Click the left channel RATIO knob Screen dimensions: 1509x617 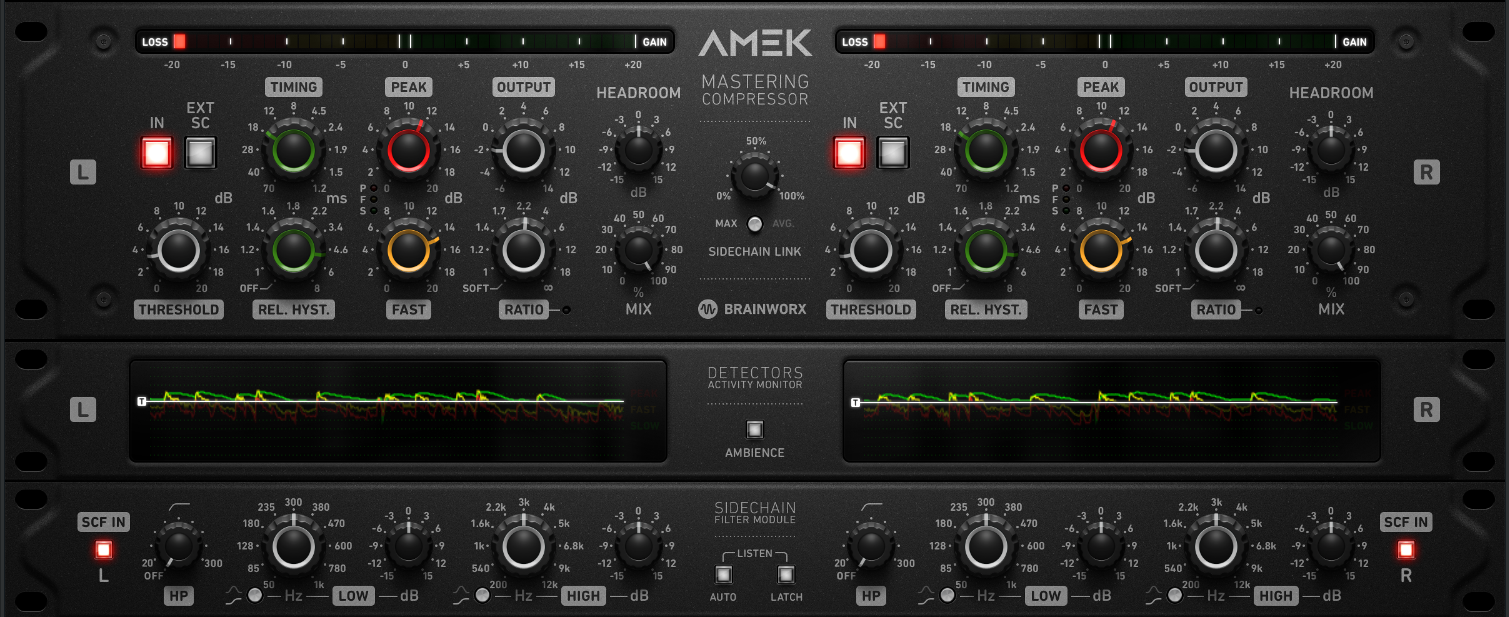pos(524,250)
